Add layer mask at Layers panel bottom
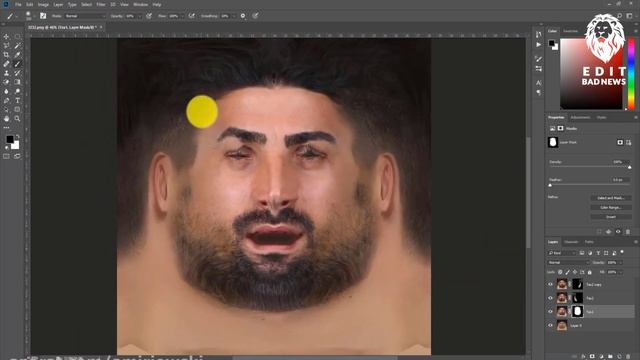 [592, 356]
